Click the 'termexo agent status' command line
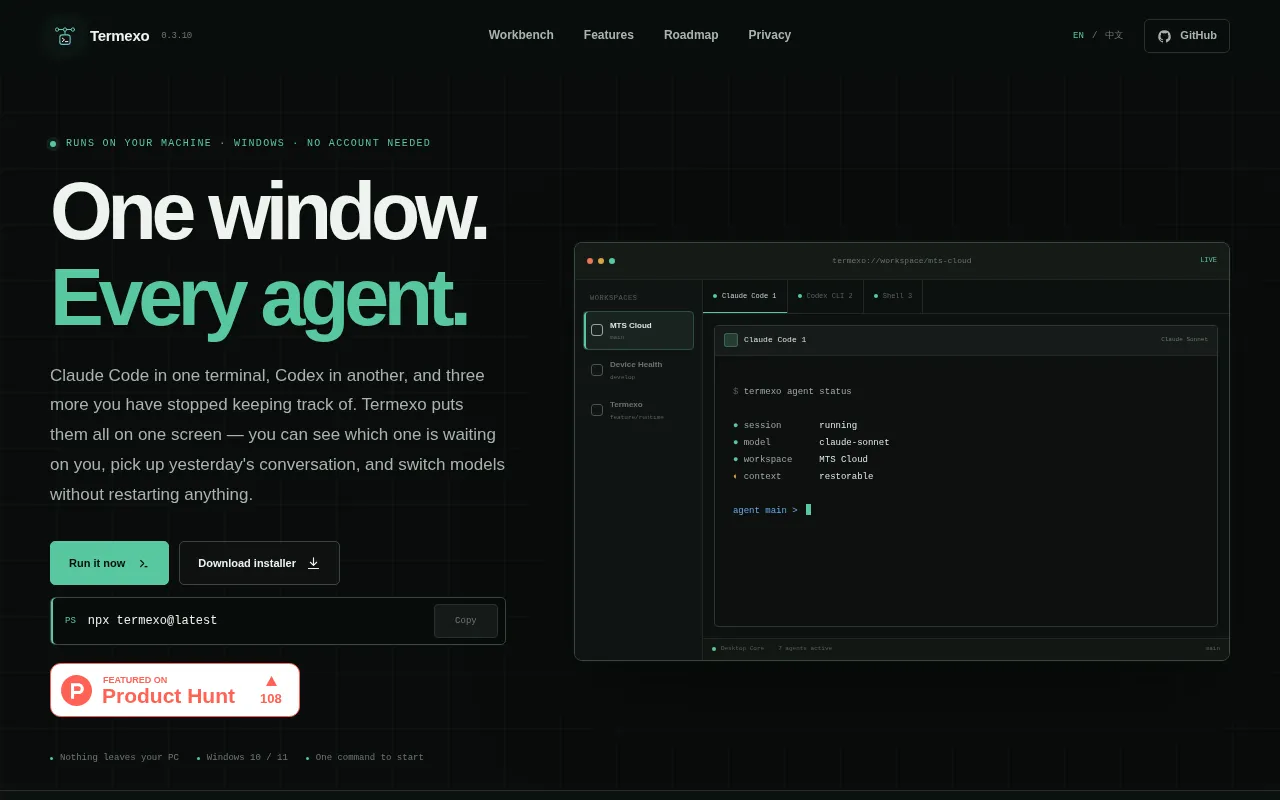 pos(797,392)
